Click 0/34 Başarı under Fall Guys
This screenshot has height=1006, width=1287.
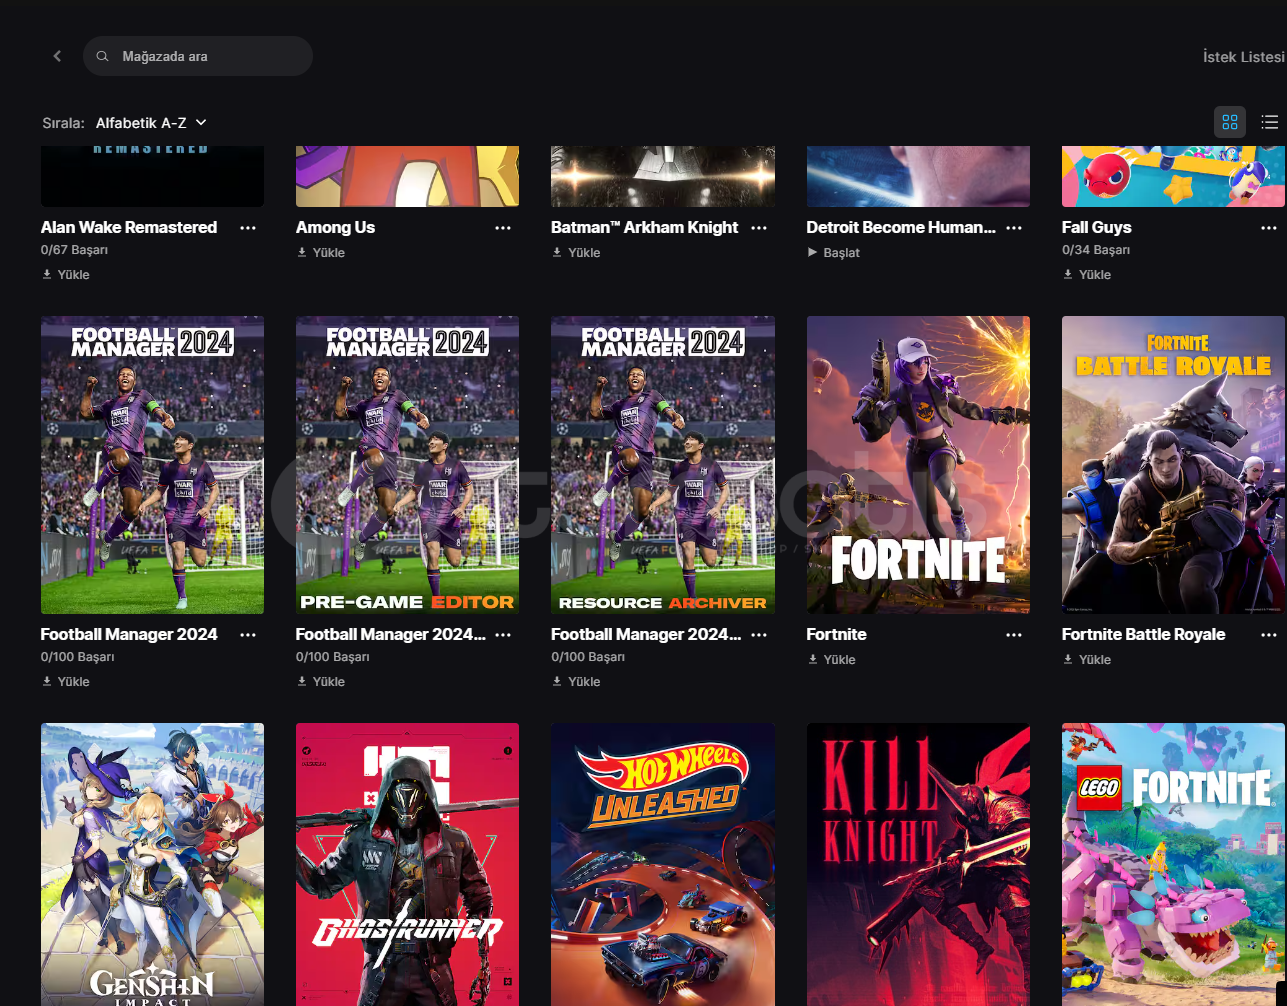pos(1096,250)
